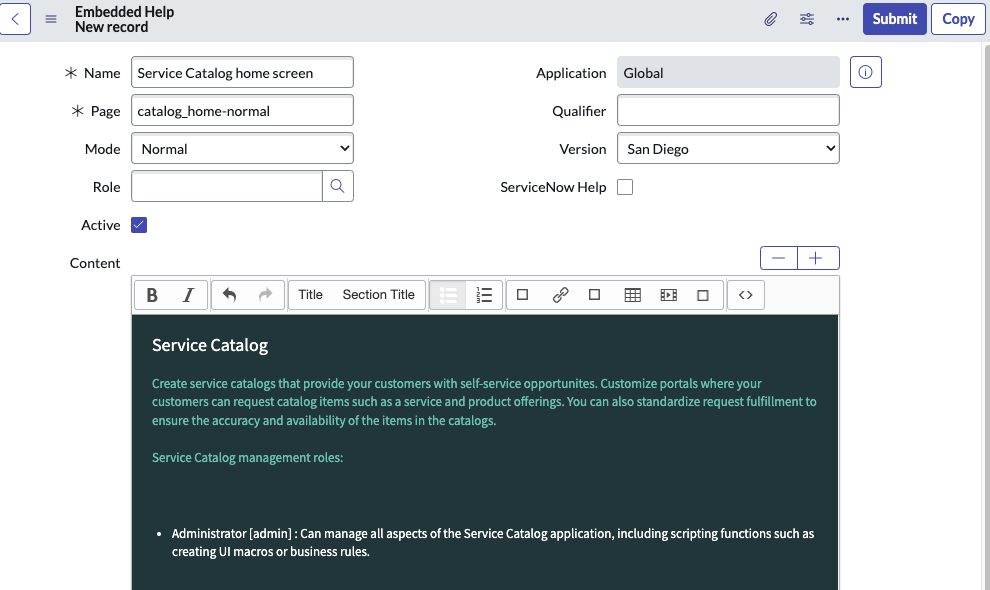Uncheck the Active checkbox

139,225
